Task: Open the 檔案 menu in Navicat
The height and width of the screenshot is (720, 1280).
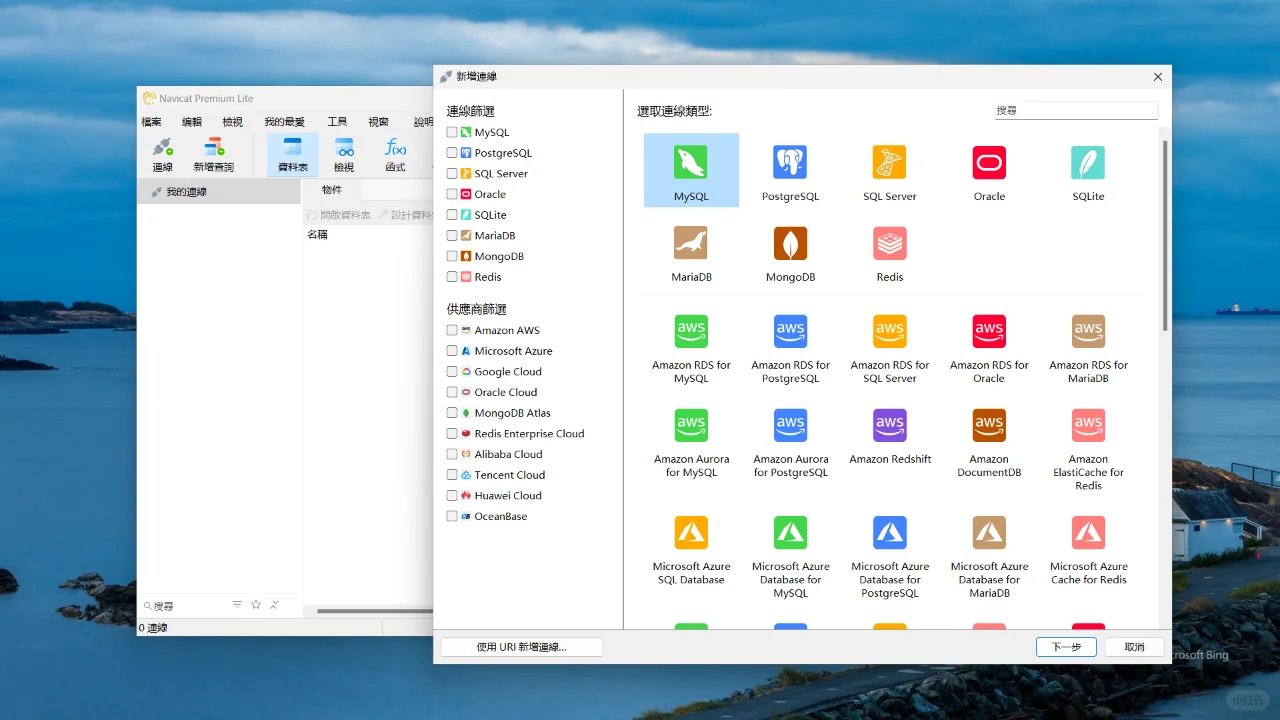Action: [152, 122]
